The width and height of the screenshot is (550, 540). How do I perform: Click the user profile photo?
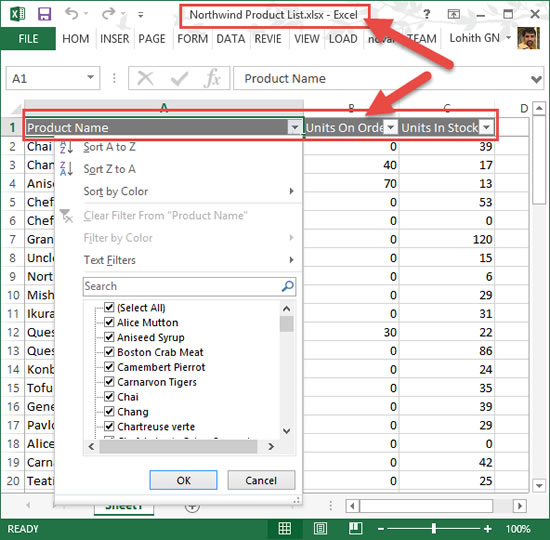click(x=528, y=38)
